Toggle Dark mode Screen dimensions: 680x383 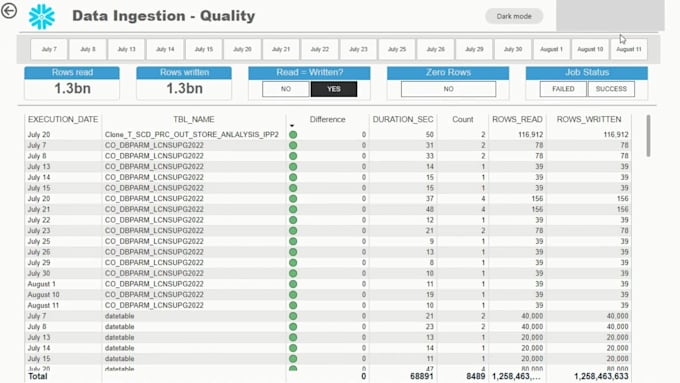point(514,16)
